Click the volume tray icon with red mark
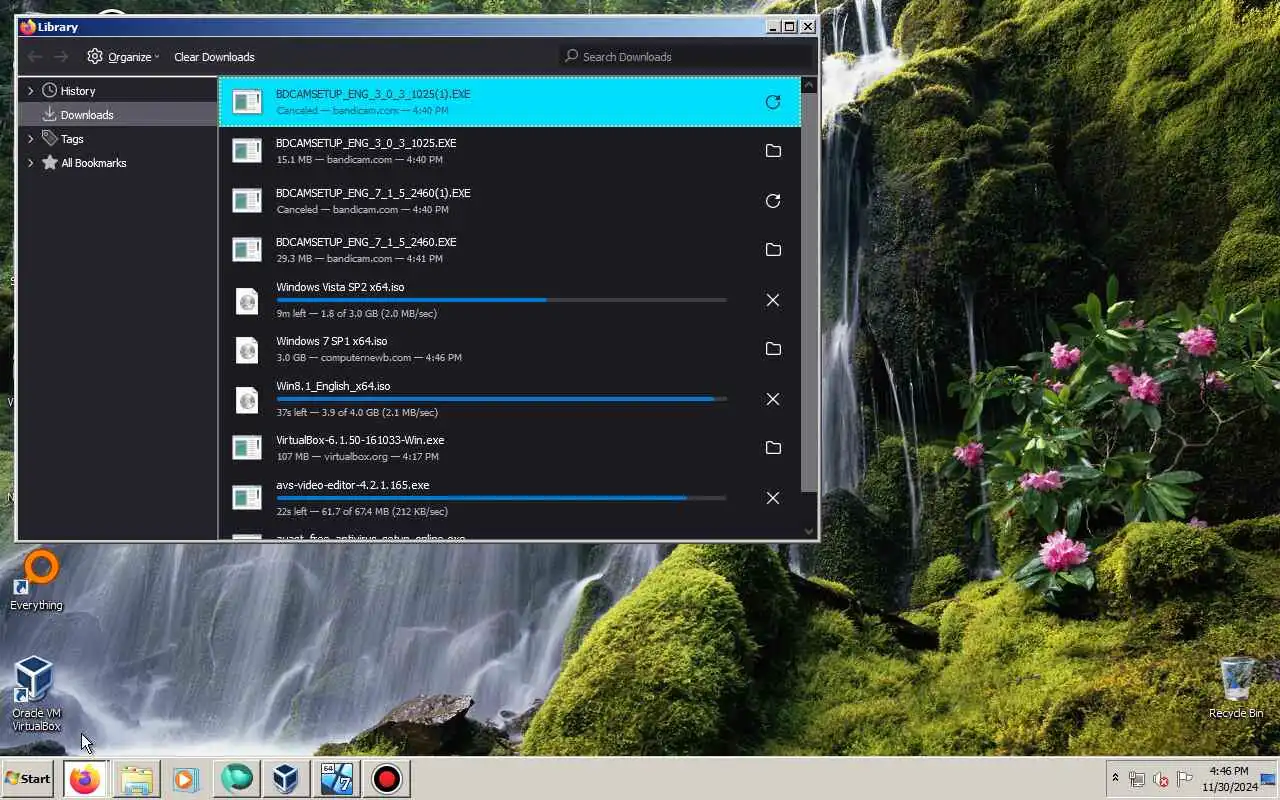This screenshot has height=800, width=1280. (1161, 779)
